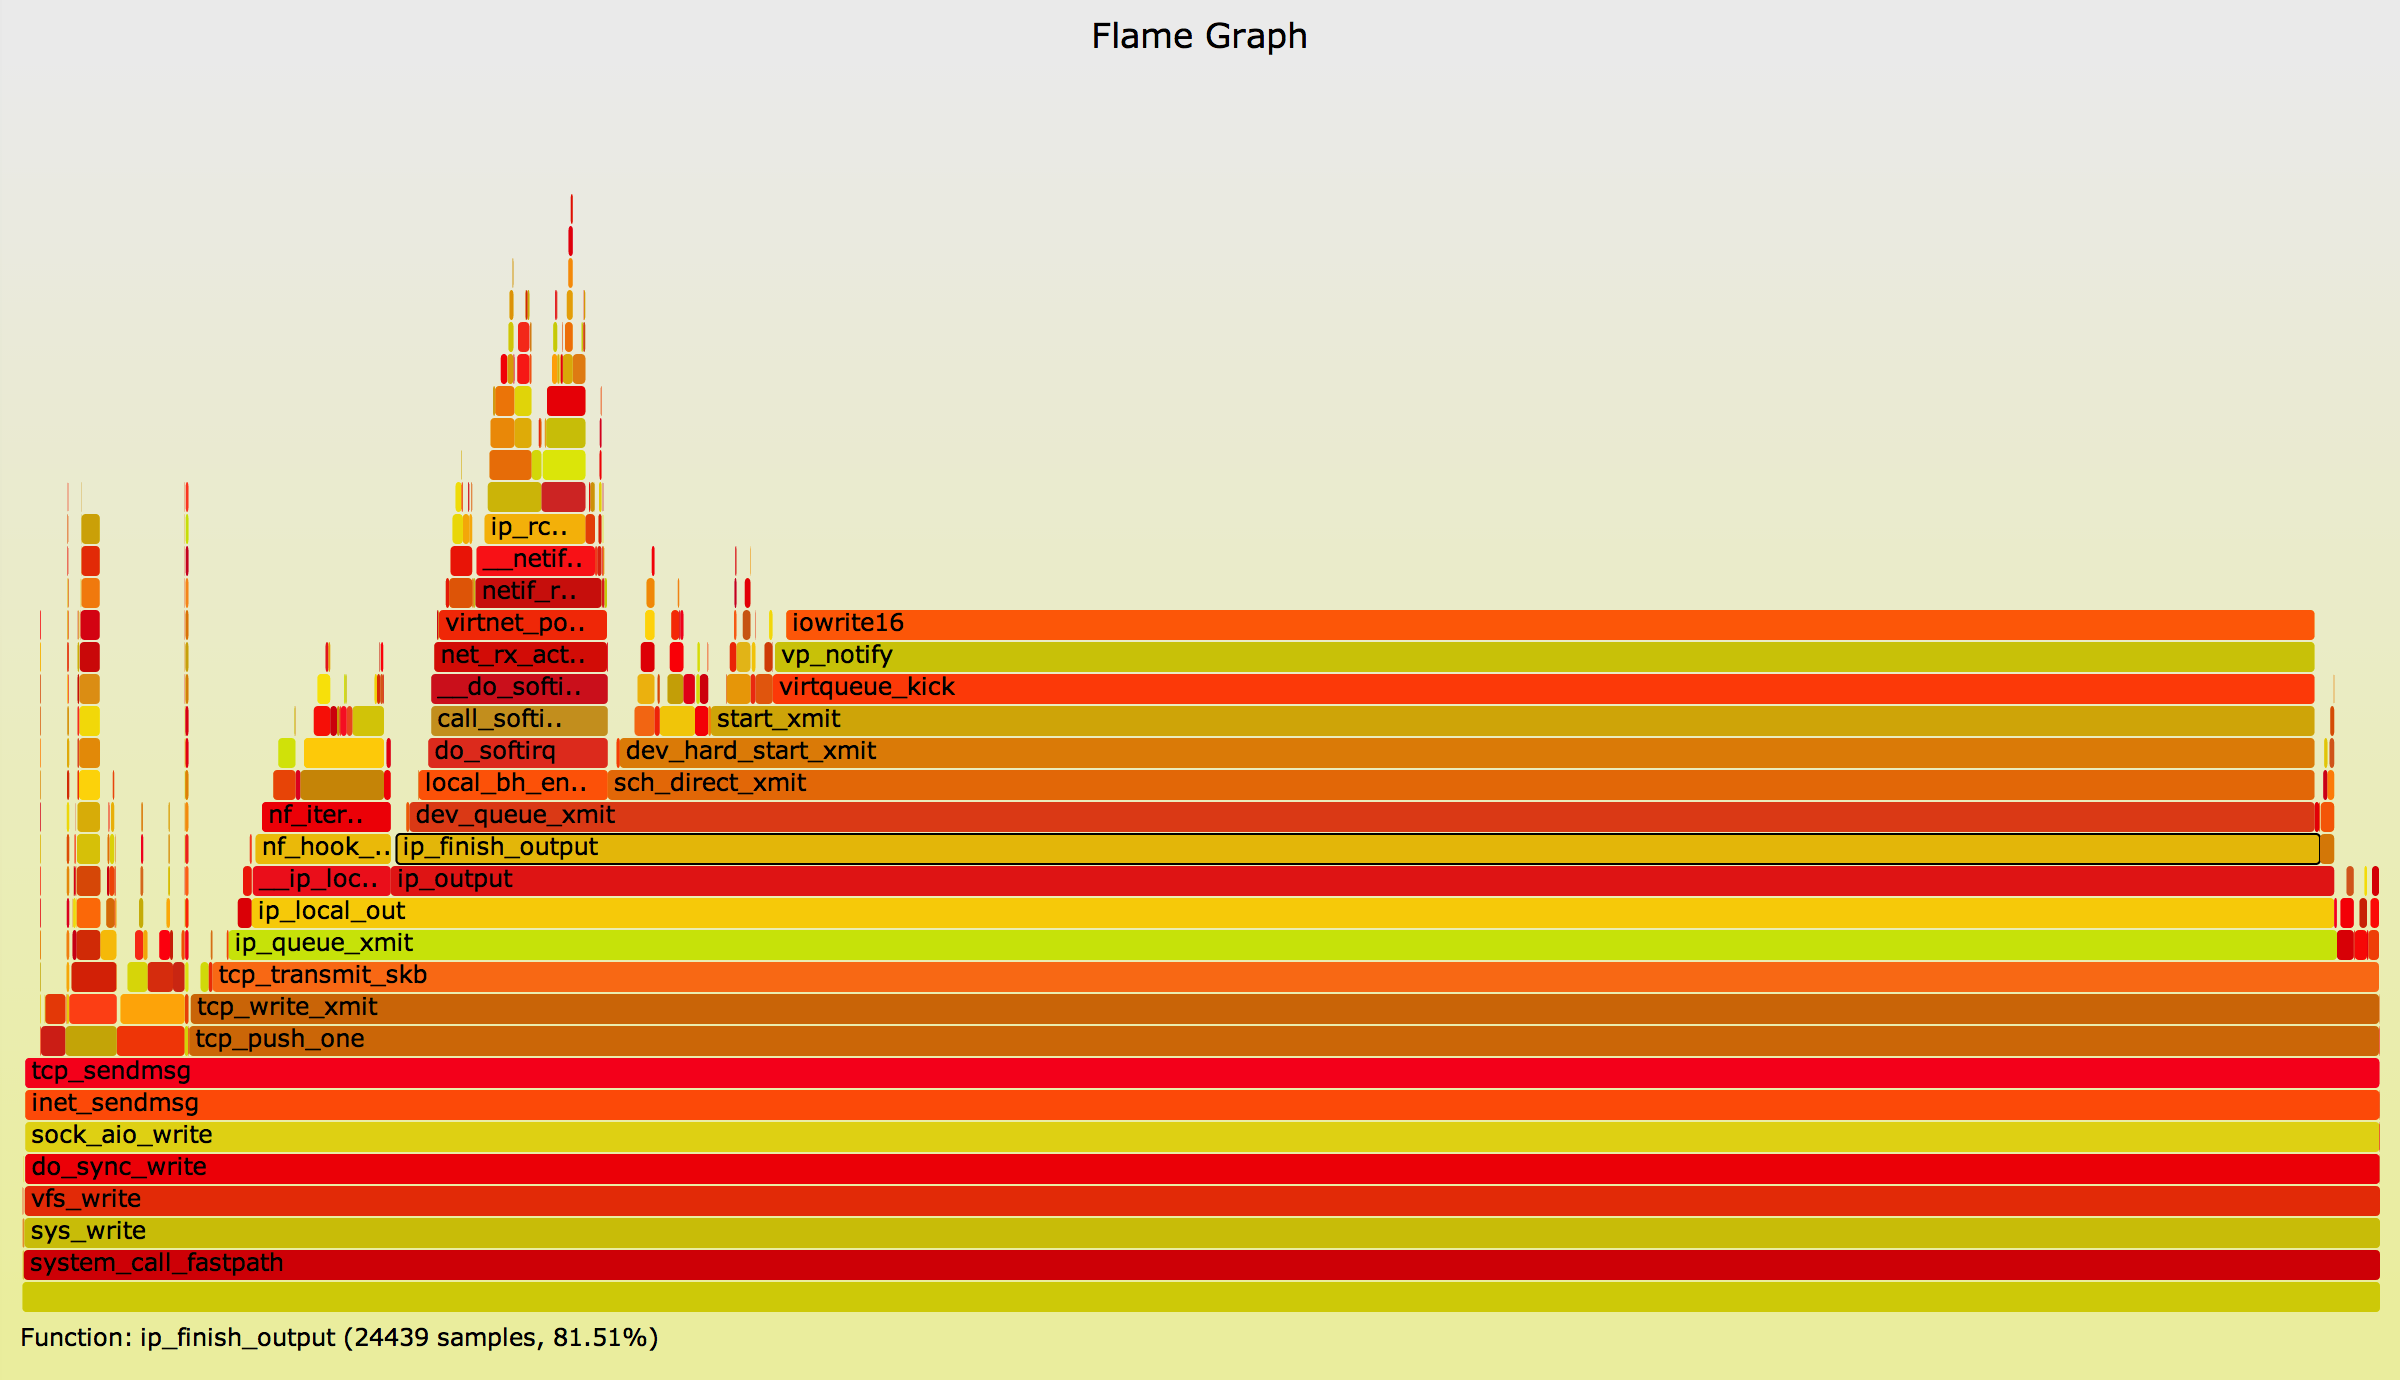The image size is (2400, 1380).
Task: Click the sock_aio_write frame
Action: (1201, 1136)
